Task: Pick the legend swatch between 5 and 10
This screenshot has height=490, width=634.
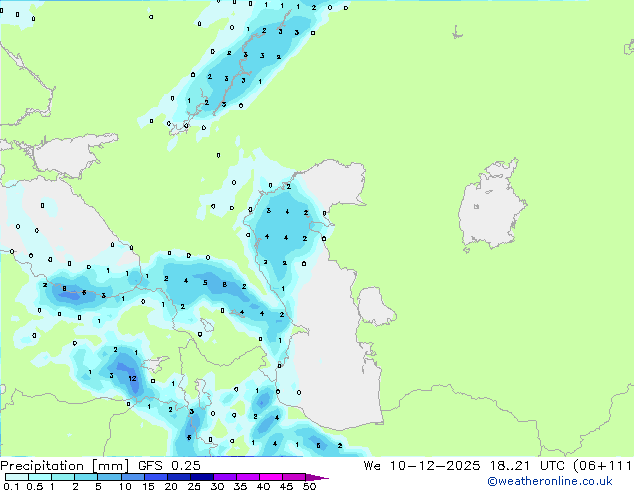Action: point(110,477)
